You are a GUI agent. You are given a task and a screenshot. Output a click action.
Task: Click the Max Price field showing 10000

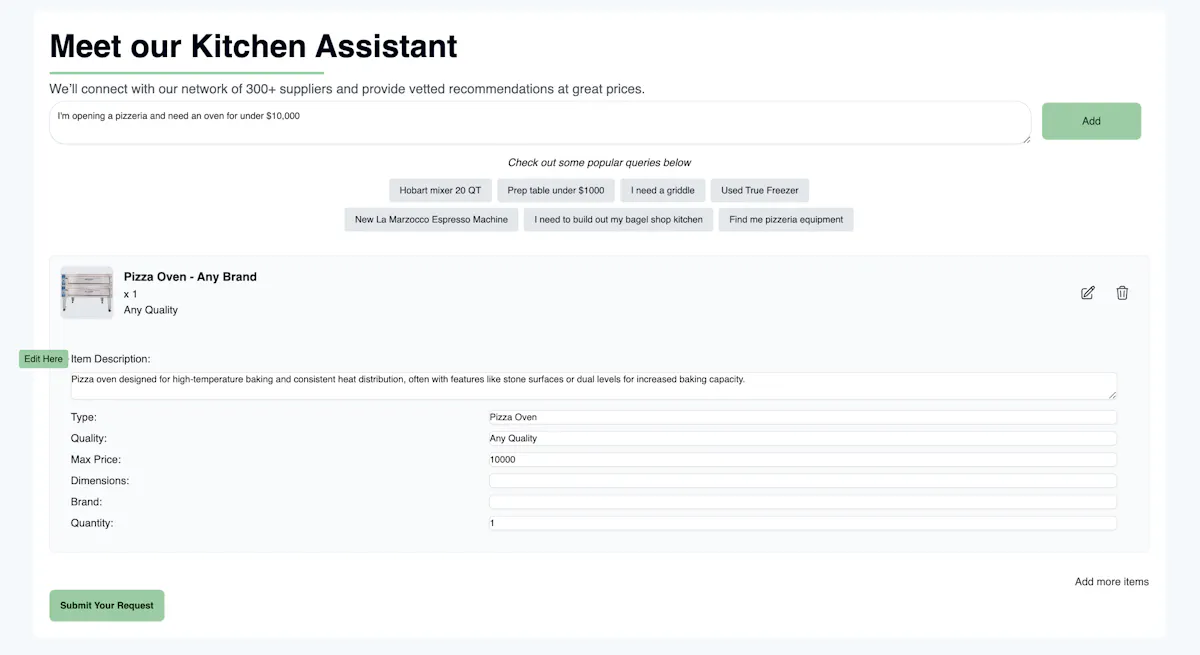[x=803, y=459]
